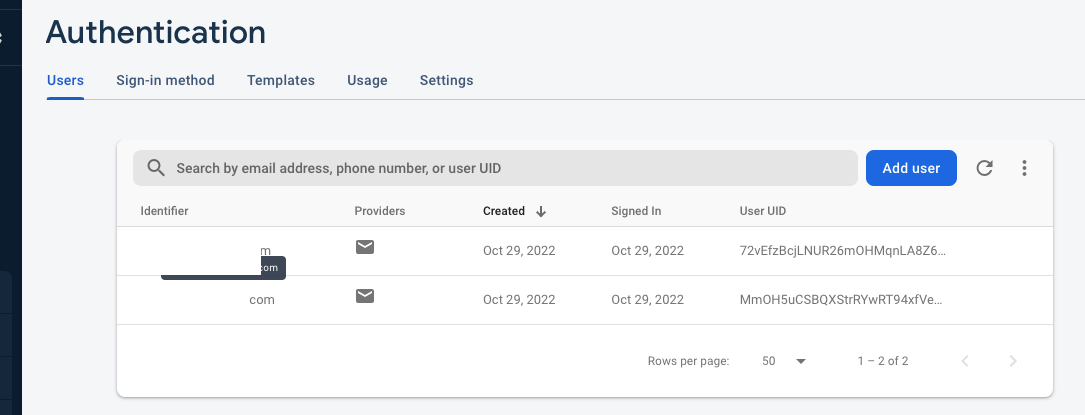Click the refresh users icon
The height and width of the screenshot is (415, 1085).
click(x=984, y=168)
